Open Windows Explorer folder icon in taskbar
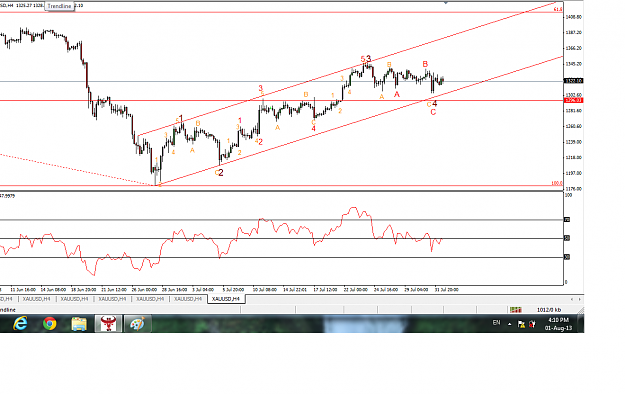Image resolution: width=625 pixels, height=394 pixels. pyautogui.click(x=79, y=323)
